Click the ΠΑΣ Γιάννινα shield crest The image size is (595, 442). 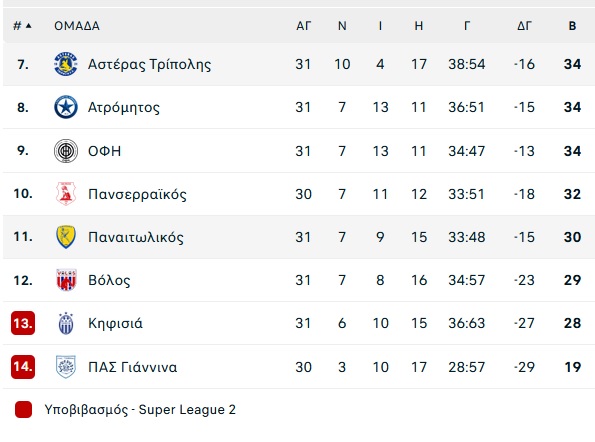(66, 367)
